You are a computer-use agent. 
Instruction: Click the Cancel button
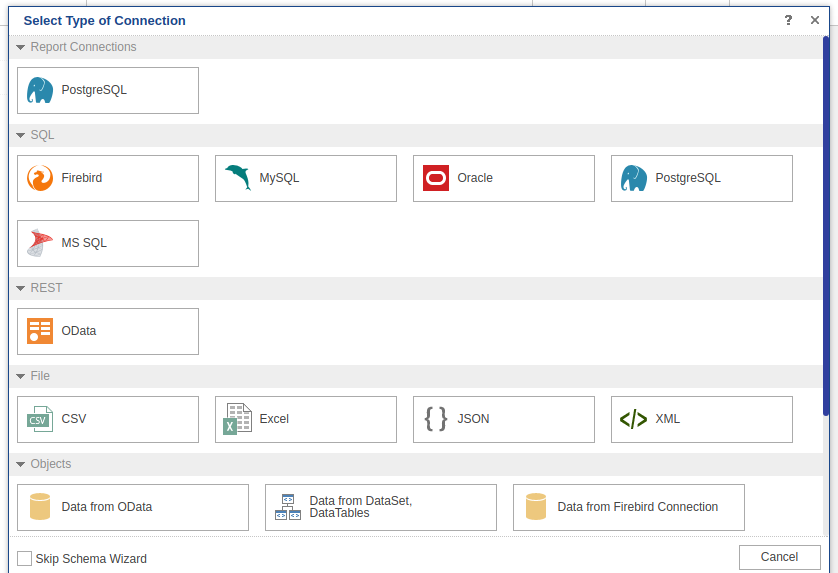[x=780, y=557]
